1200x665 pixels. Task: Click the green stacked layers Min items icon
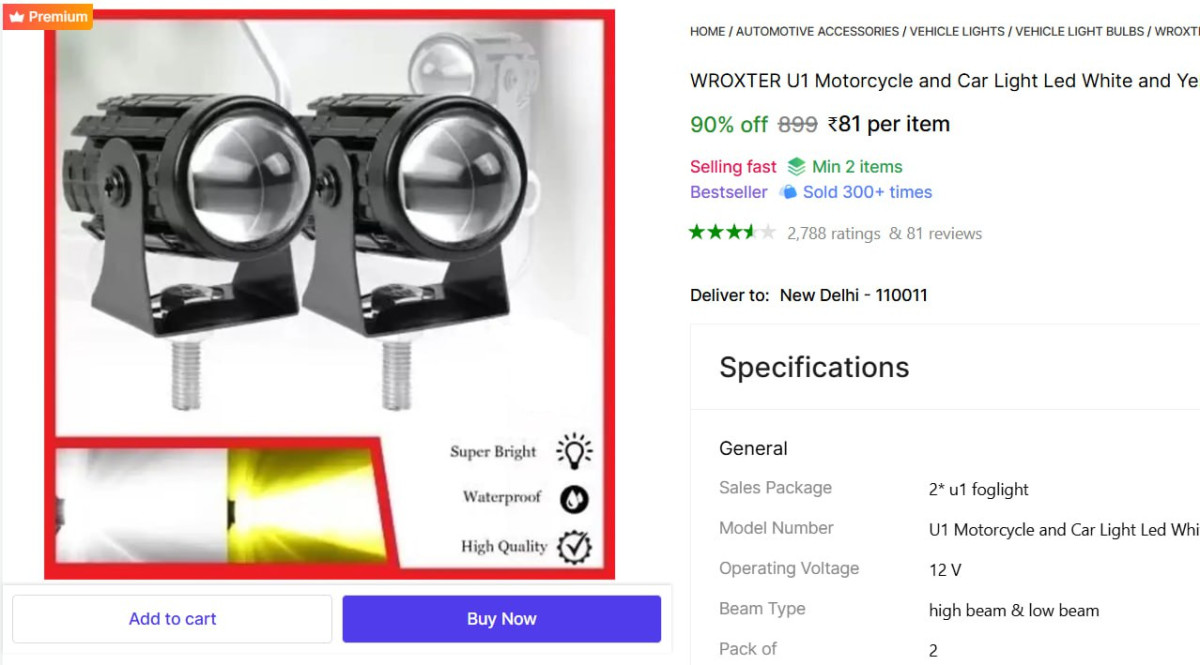tap(796, 167)
